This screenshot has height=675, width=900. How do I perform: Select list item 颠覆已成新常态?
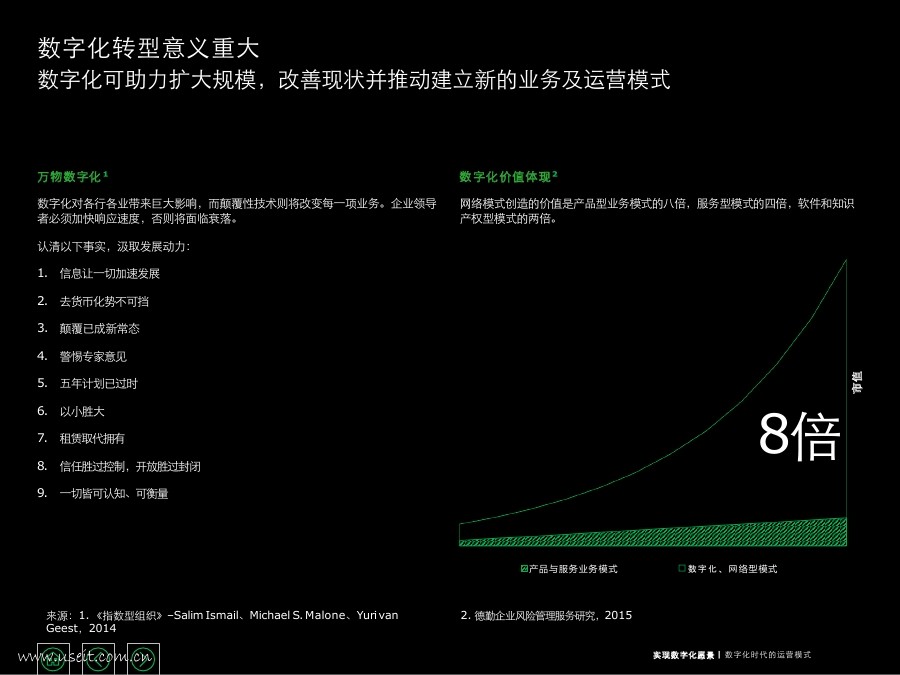[x=99, y=329]
